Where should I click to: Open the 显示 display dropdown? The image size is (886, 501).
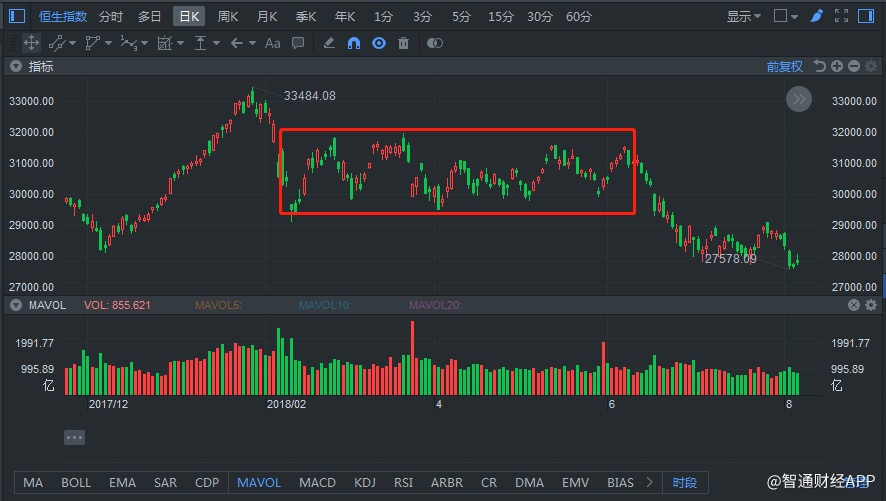[744, 16]
